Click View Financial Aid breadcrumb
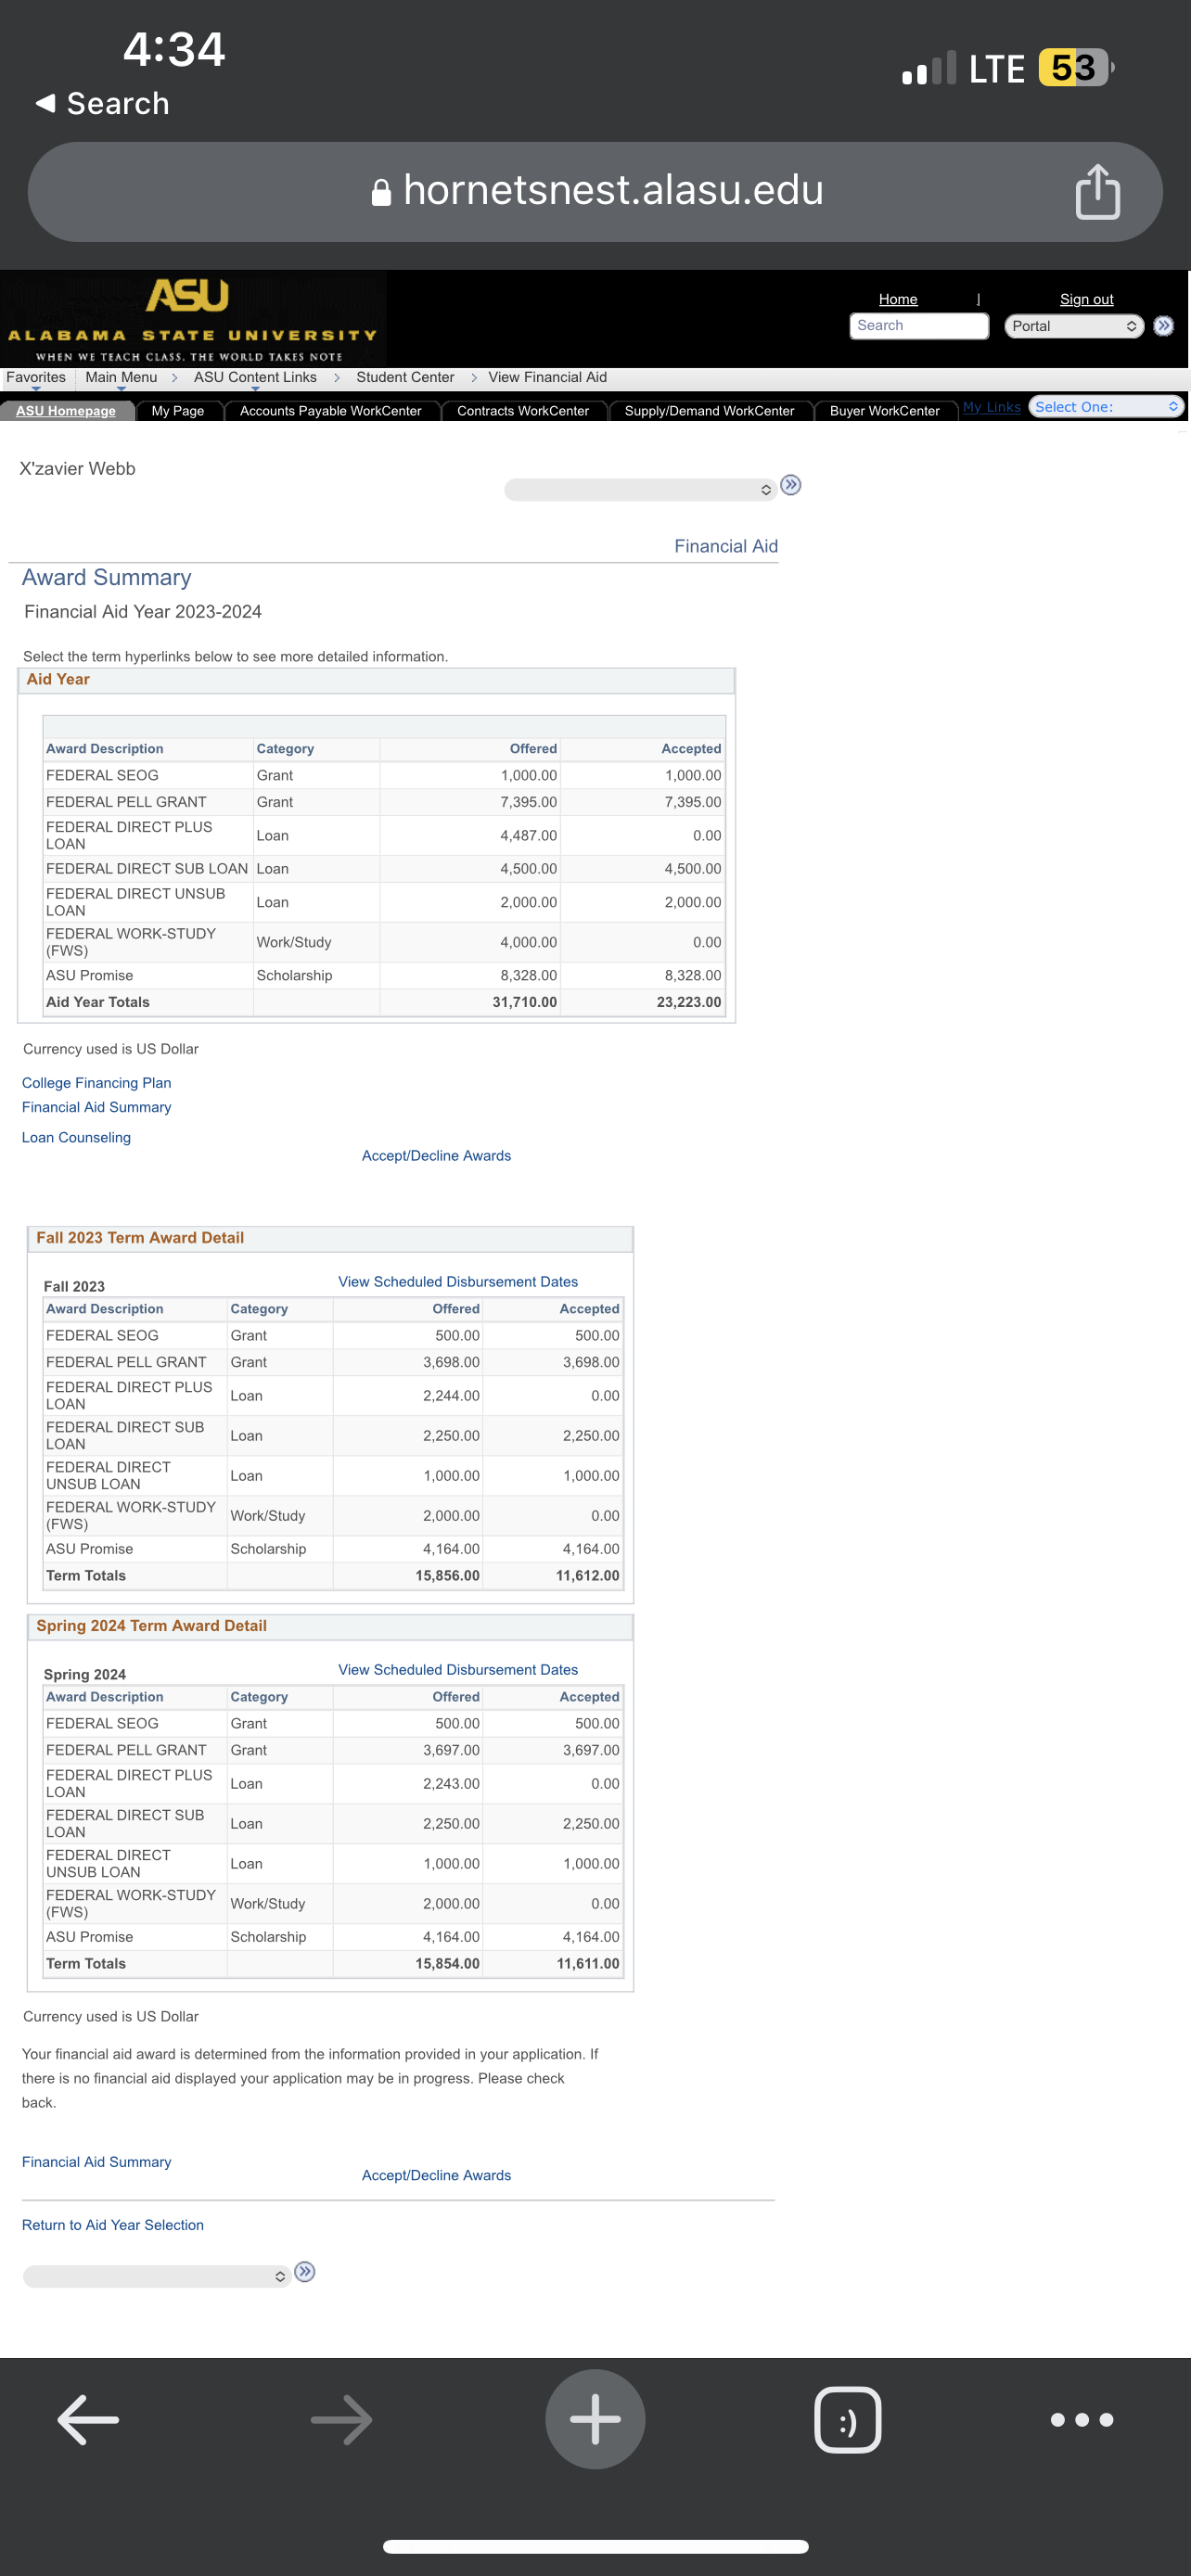1191x2576 pixels. point(547,378)
